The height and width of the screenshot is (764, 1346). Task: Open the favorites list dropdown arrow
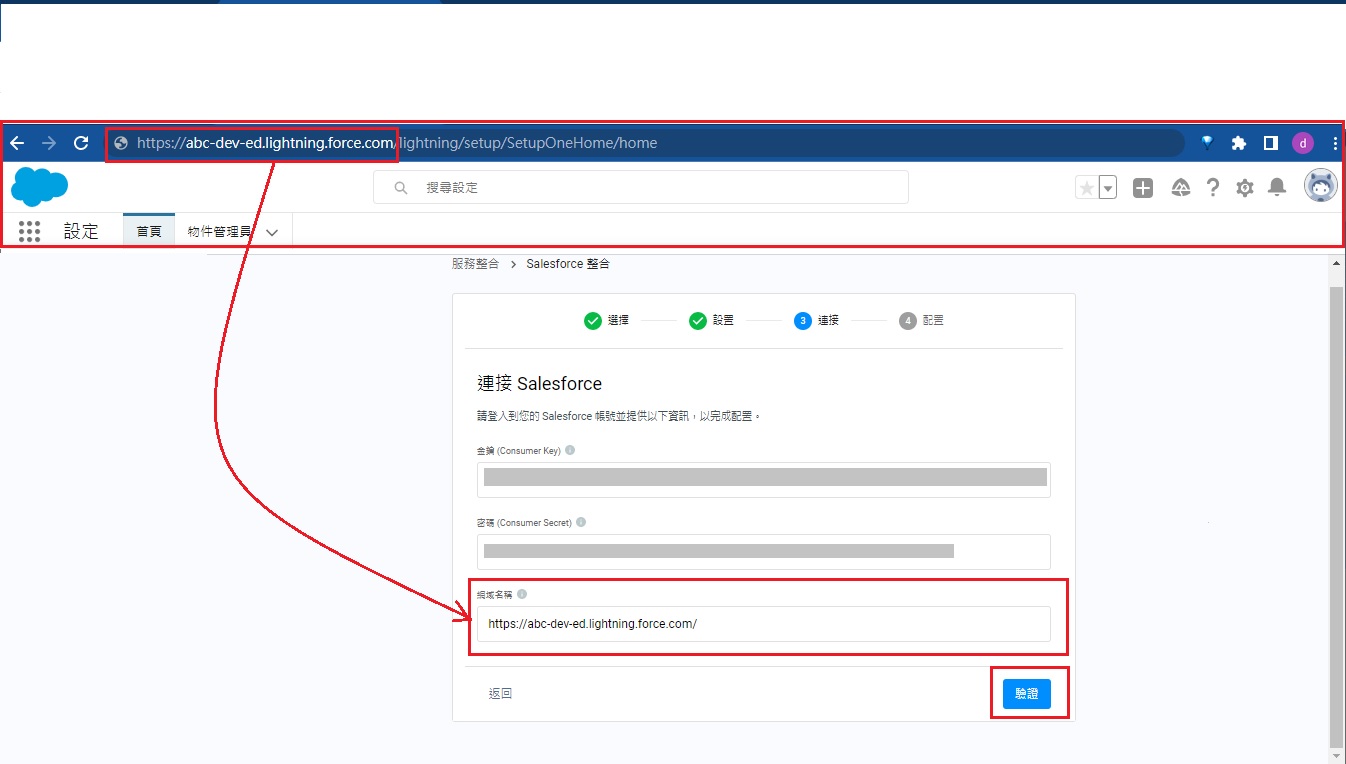tap(1107, 188)
